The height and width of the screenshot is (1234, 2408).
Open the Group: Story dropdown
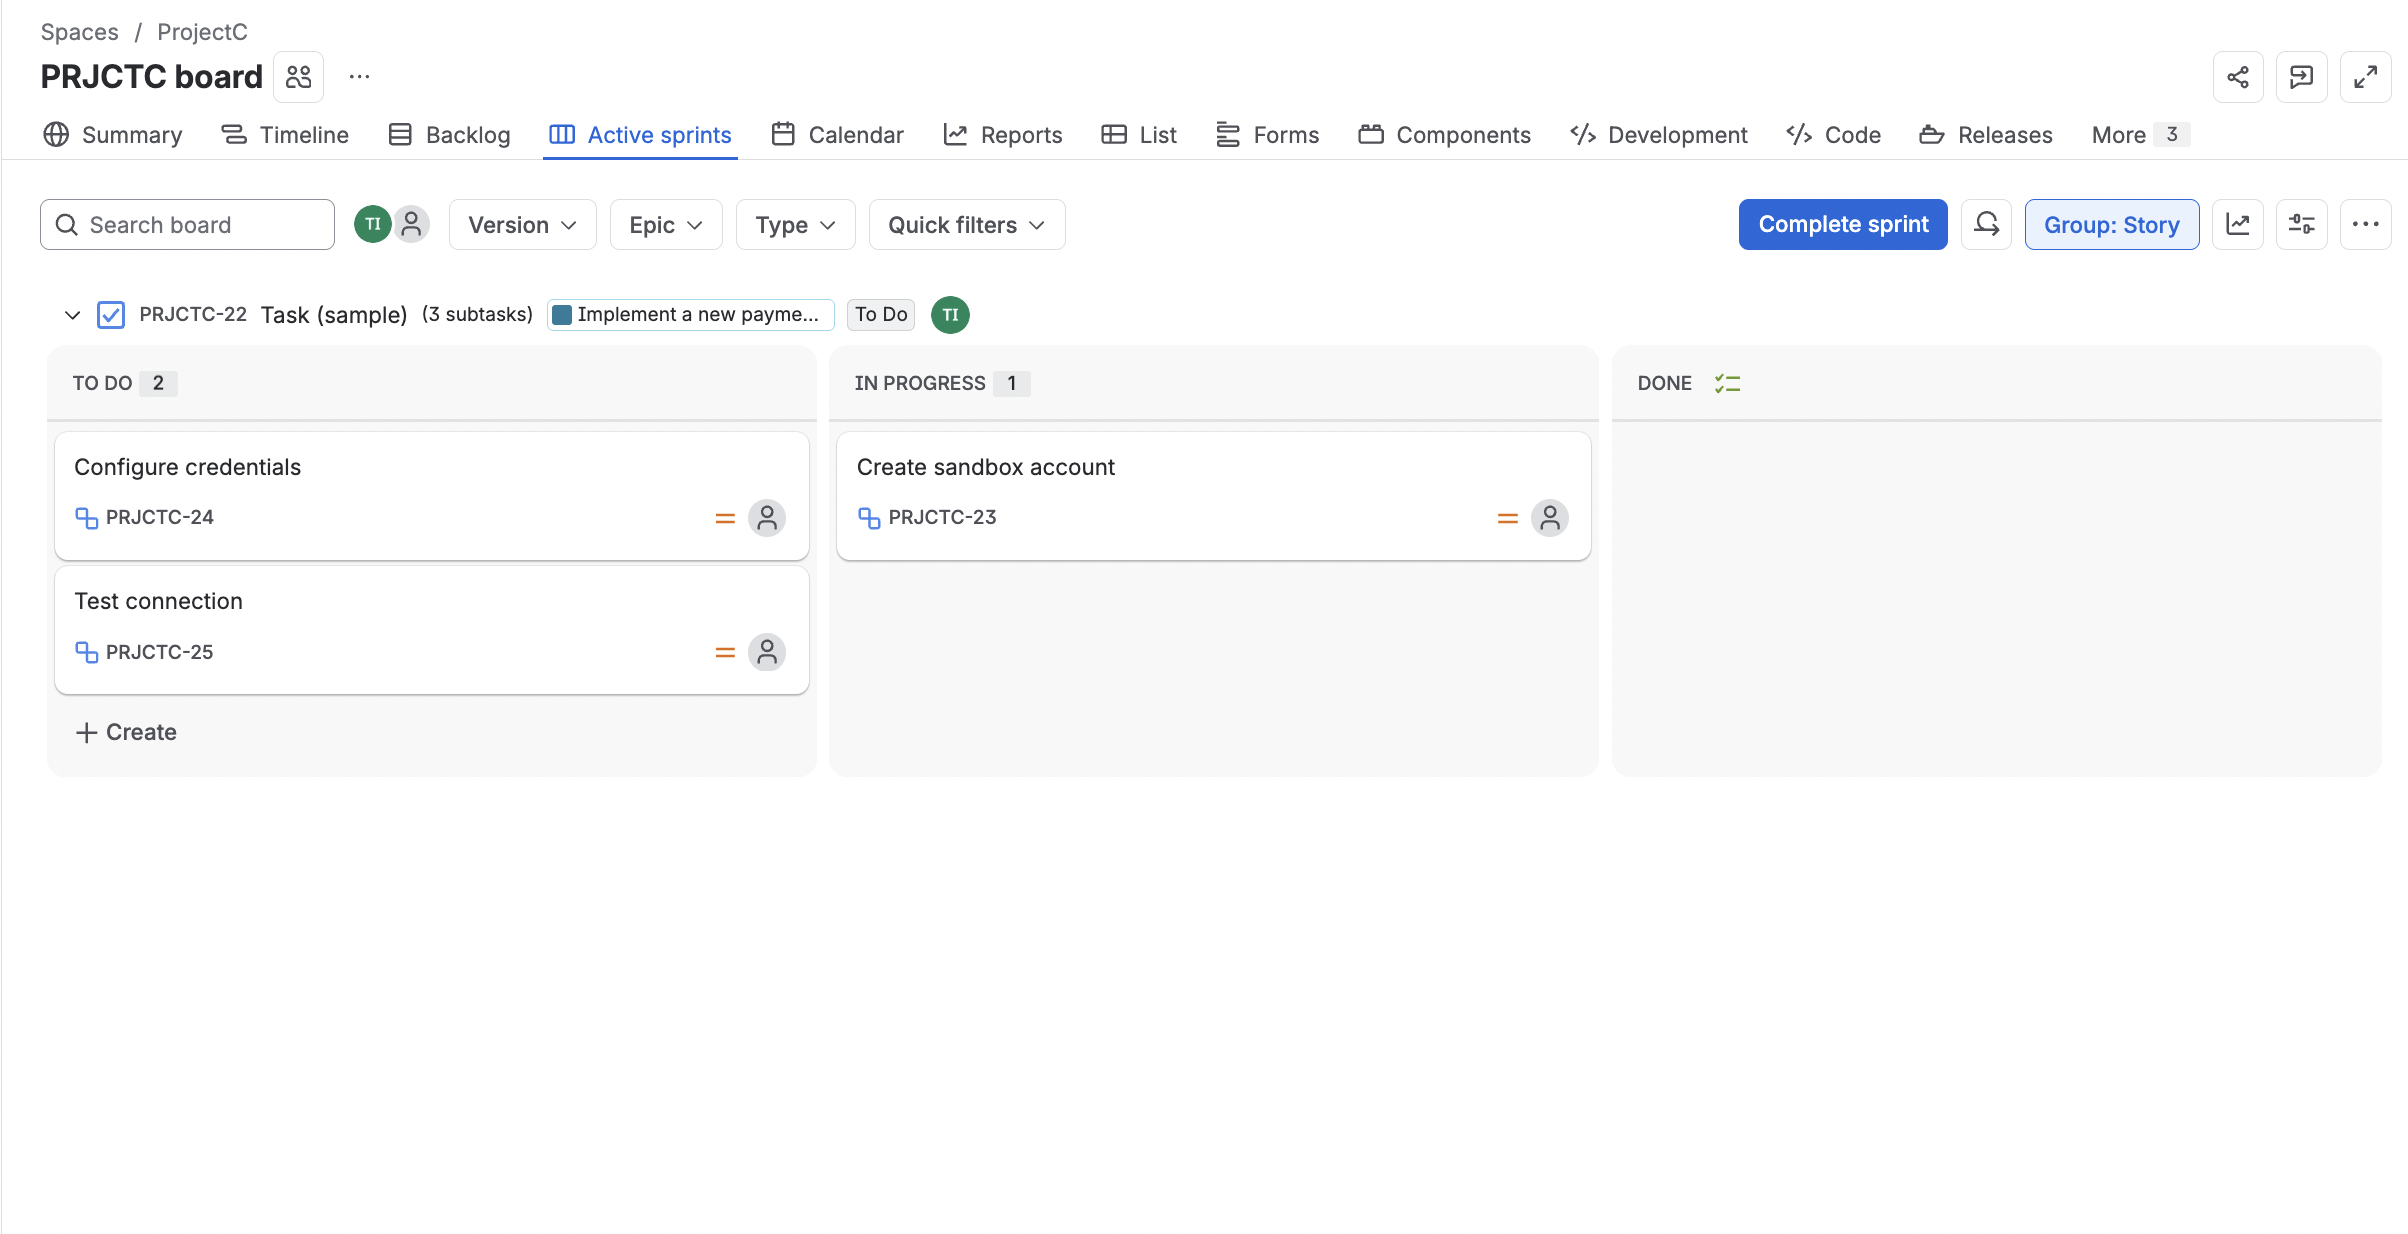pos(2111,224)
